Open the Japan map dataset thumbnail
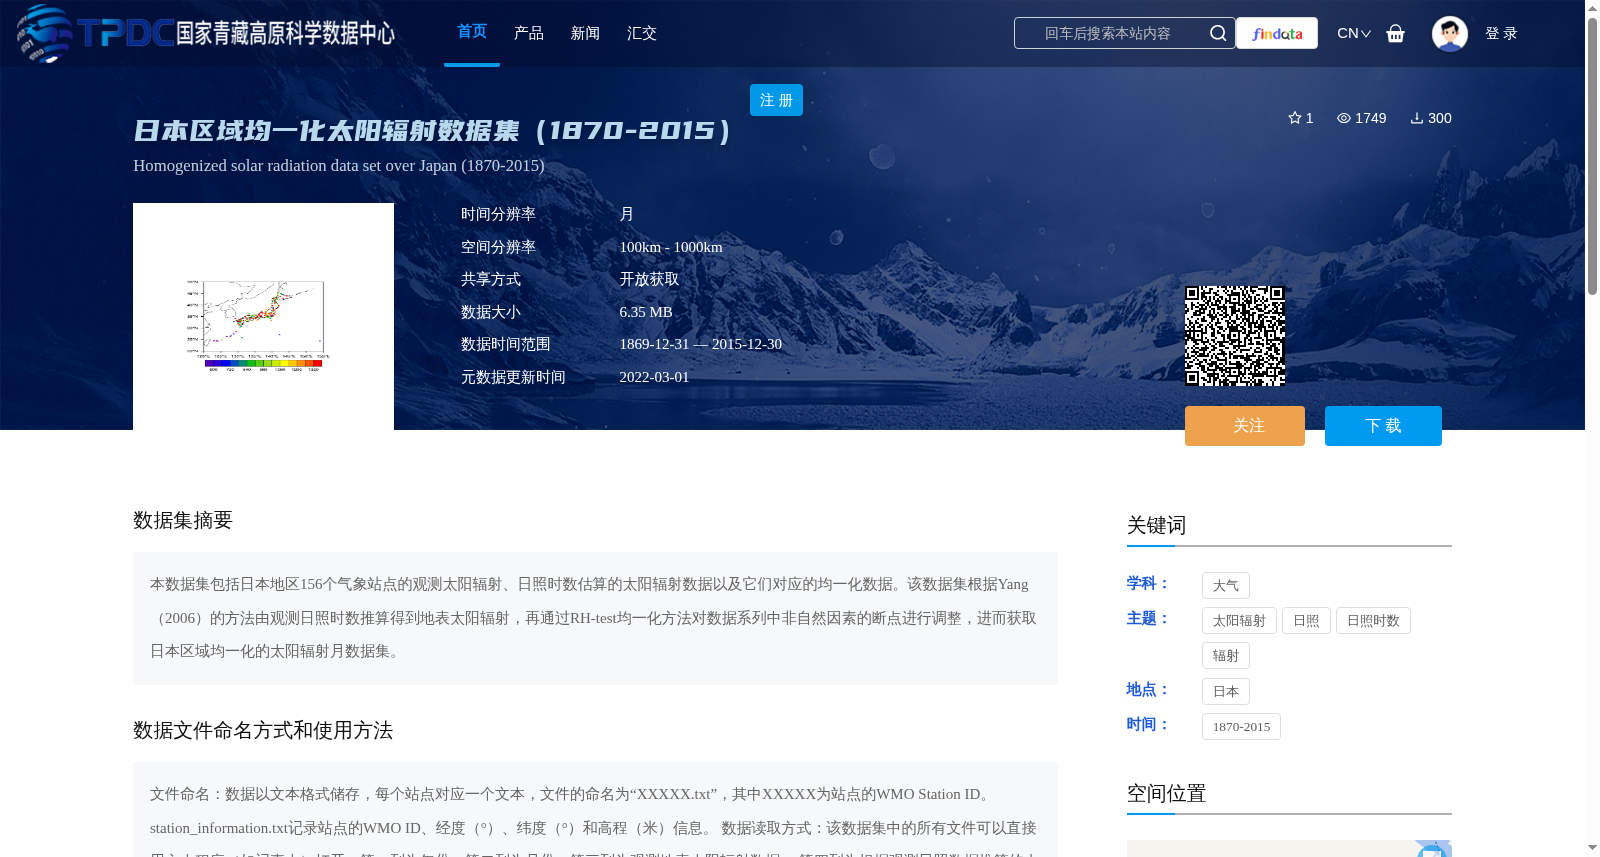 pos(263,316)
